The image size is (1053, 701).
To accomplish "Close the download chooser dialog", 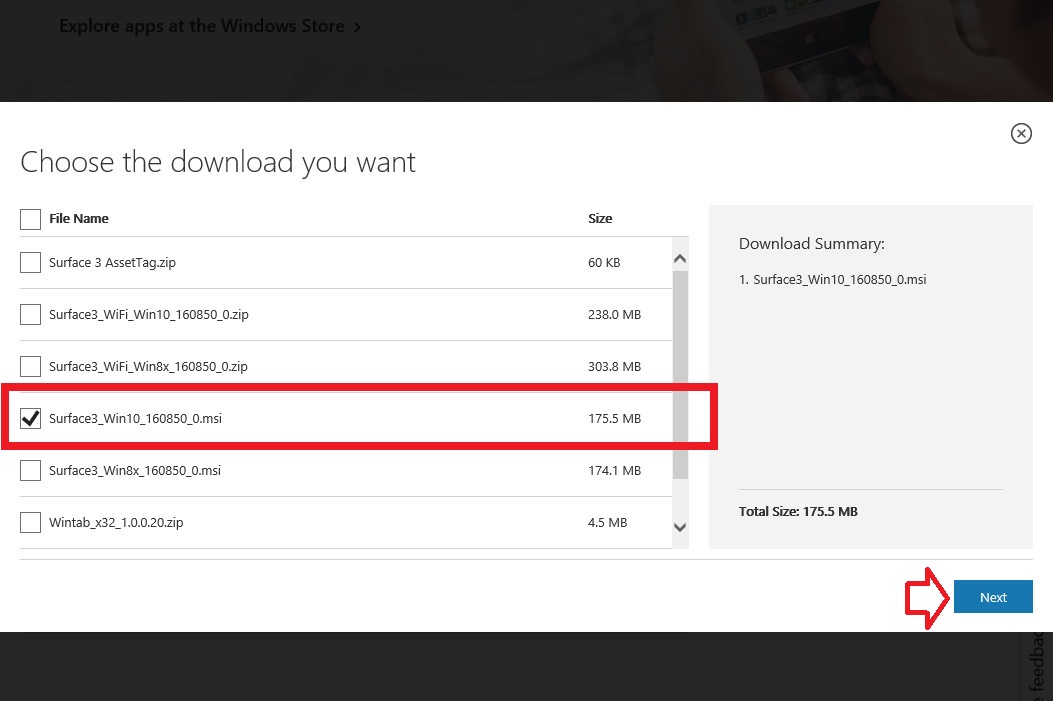I will pyautogui.click(x=1021, y=134).
